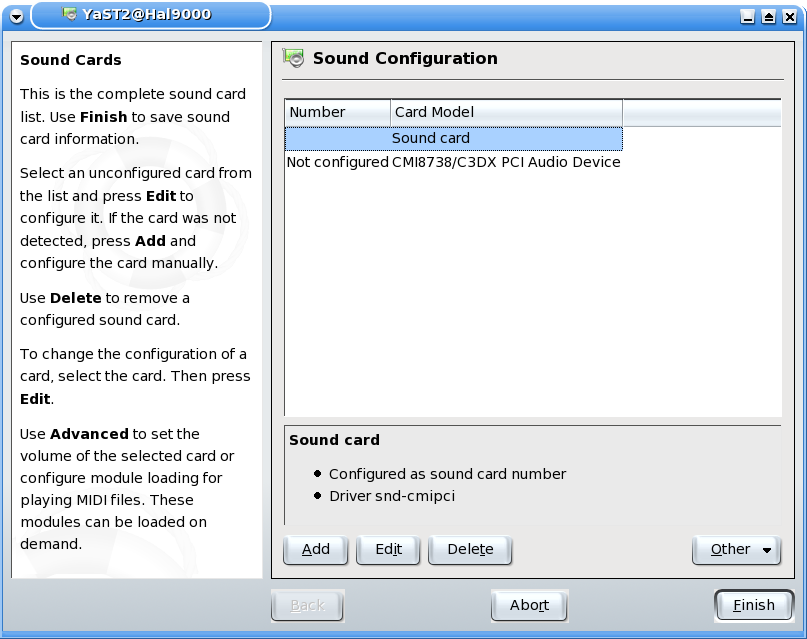Expand the Other dropdown button
Screen dimensions: 807x639
(736, 549)
